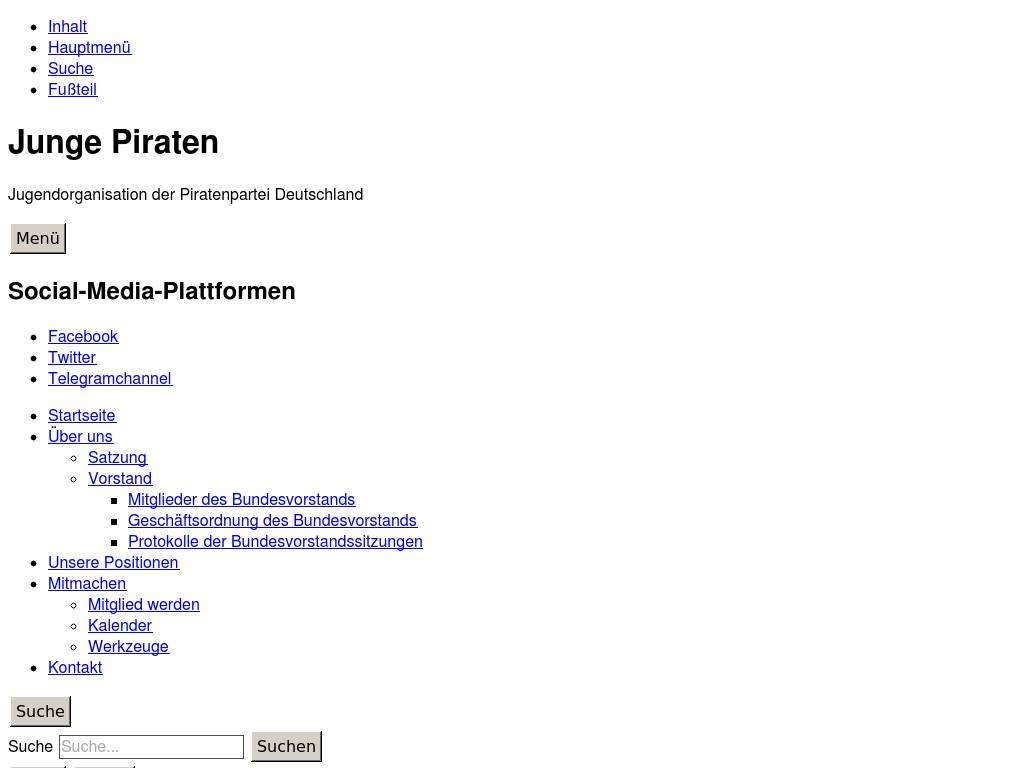Select the Fußteil skip link

(72, 89)
